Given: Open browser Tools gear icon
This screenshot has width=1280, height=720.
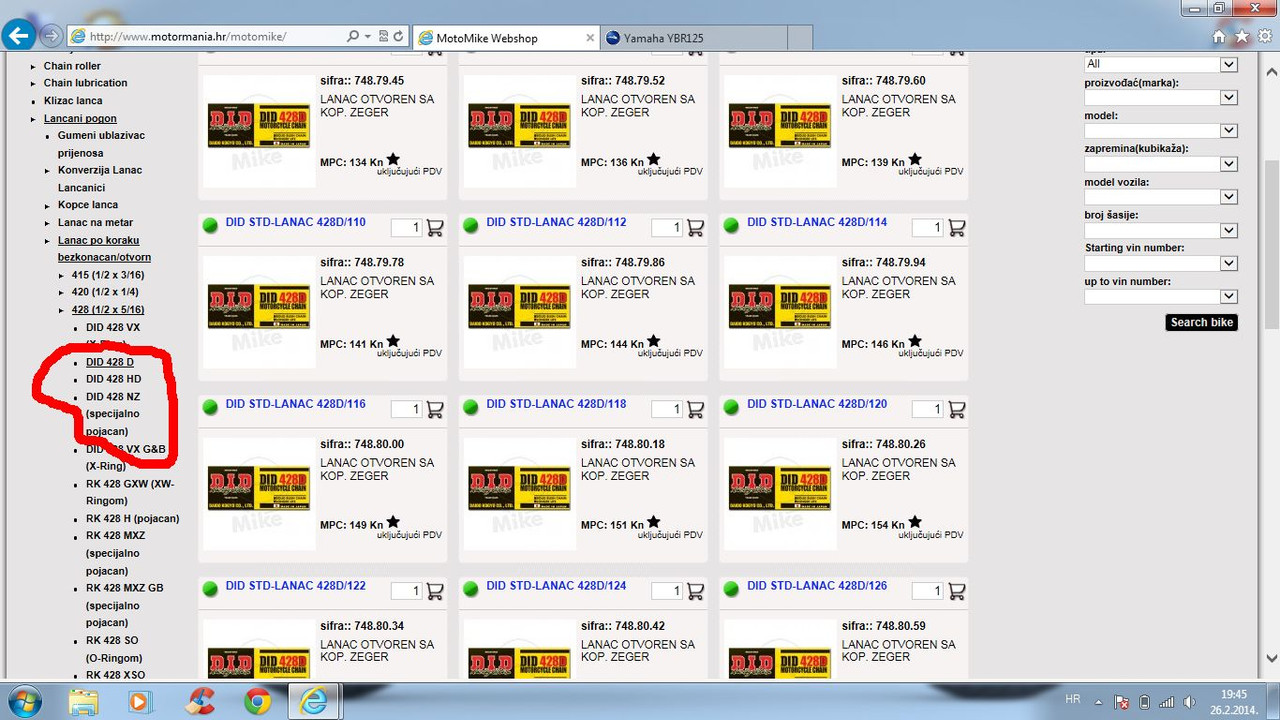Looking at the screenshot, I should [x=1265, y=37].
